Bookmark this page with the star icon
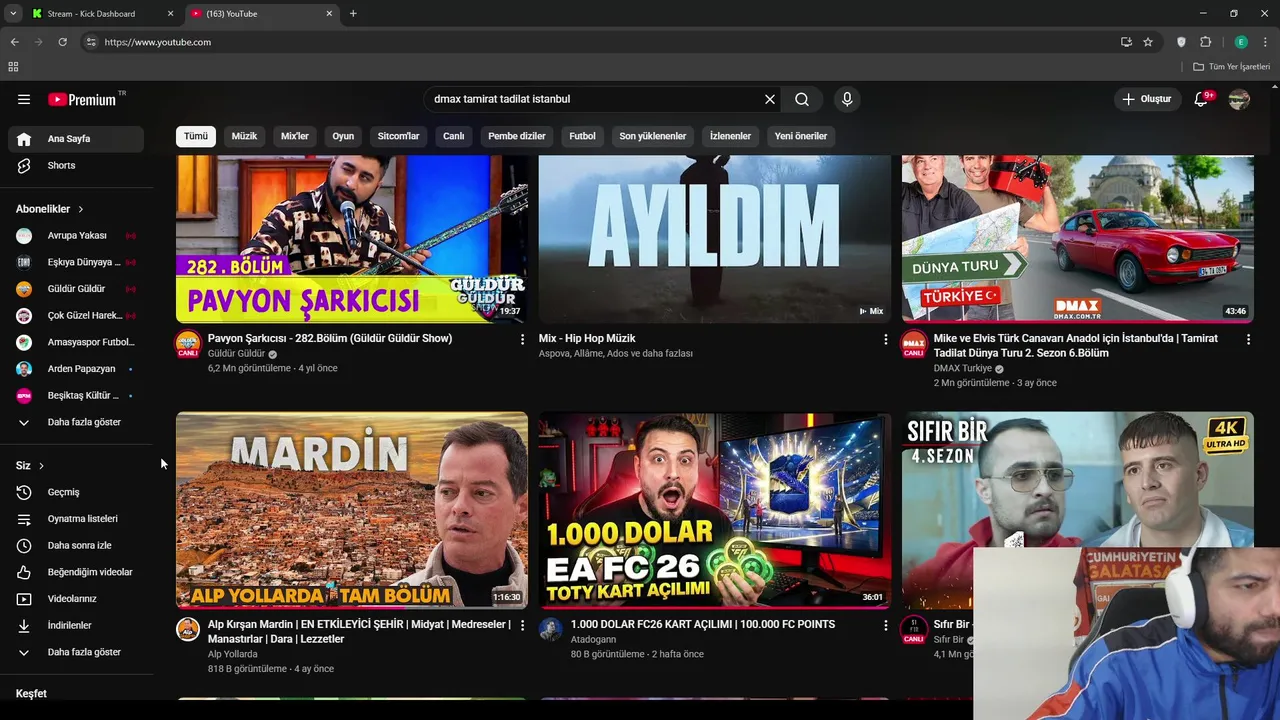 1148,42
